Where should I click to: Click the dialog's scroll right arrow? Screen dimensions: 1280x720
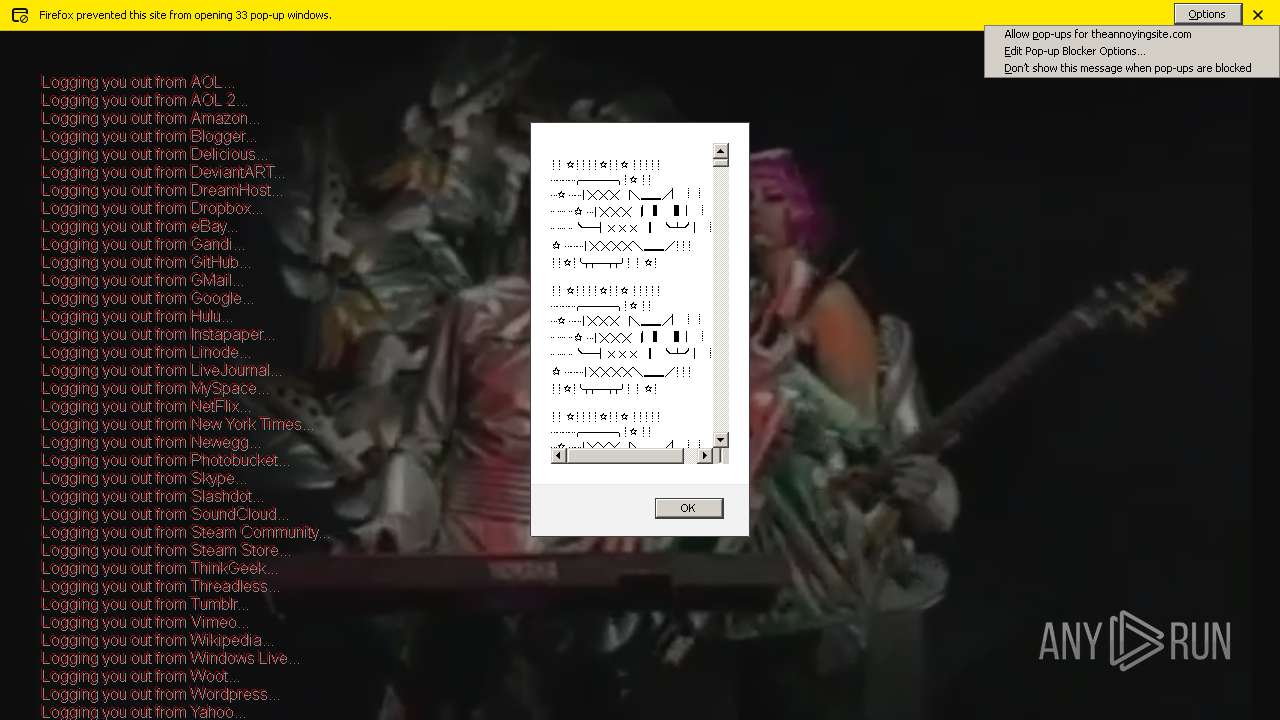tap(704, 456)
